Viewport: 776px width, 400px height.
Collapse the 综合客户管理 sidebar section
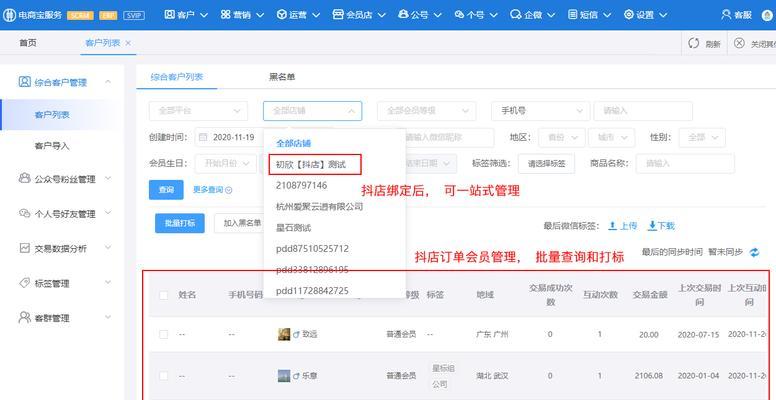pyautogui.click(x=108, y=82)
